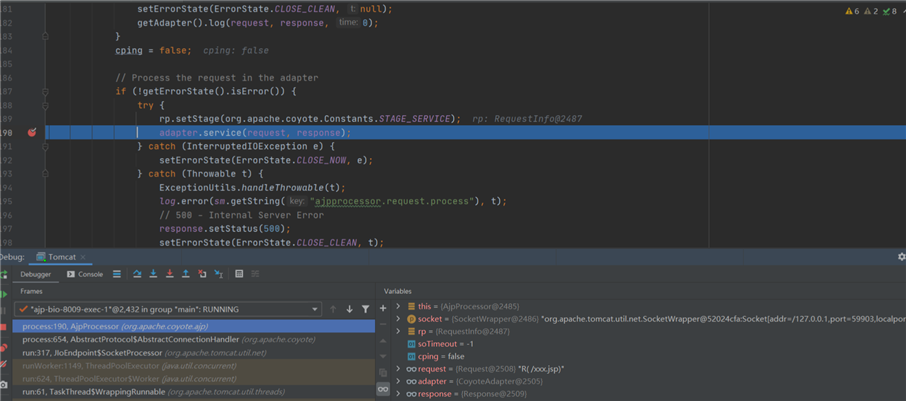Select the Tomcat debug session tab
Viewport: 906px width, 401px height.
(x=60, y=257)
